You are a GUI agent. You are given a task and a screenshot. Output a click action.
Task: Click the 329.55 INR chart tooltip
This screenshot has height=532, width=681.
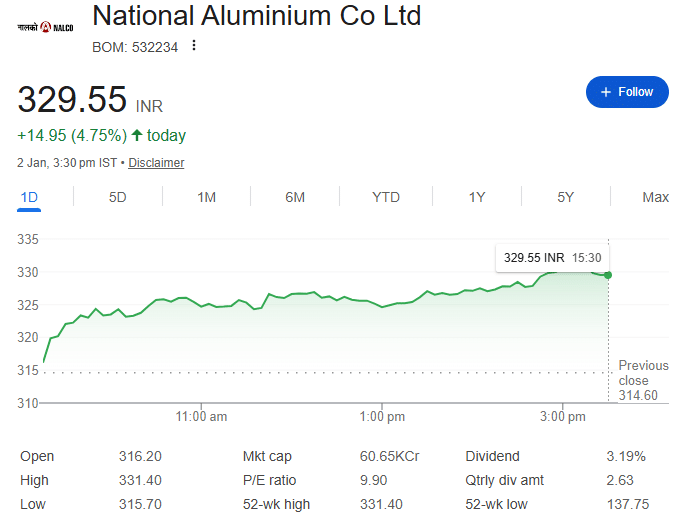click(551, 257)
